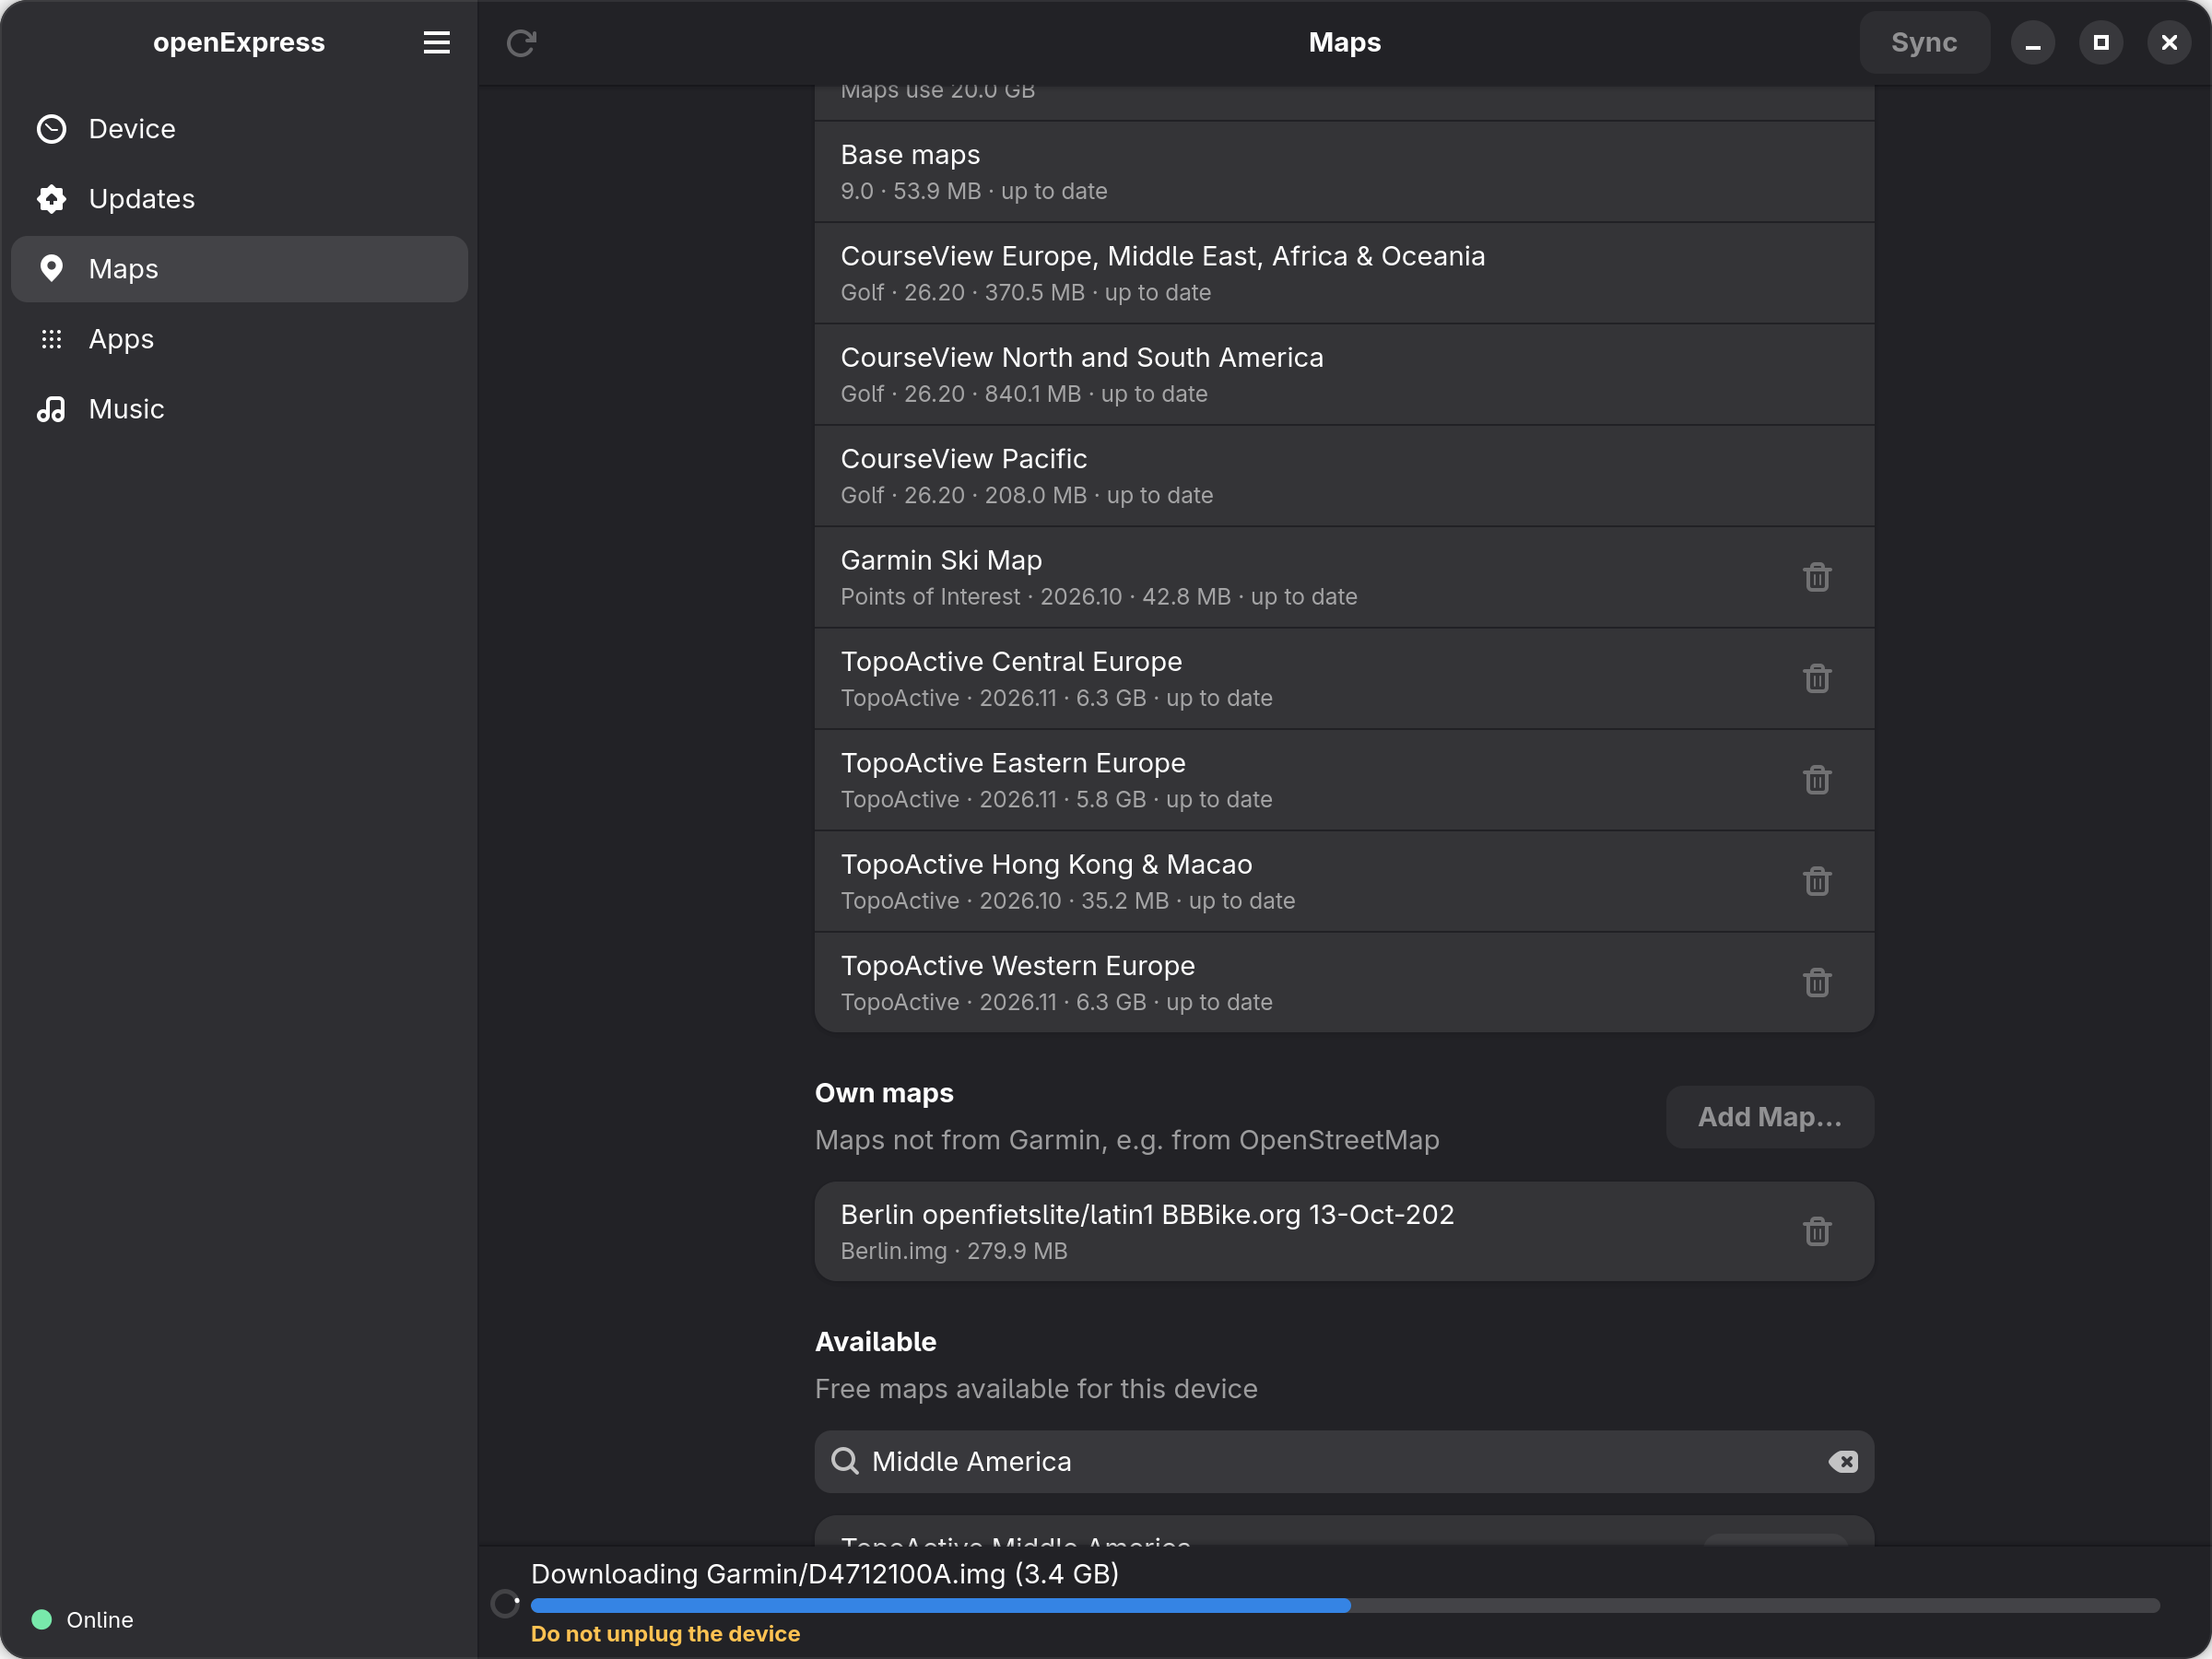The width and height of the screenshot is (2212, 1659).
Task: Click the Updates gear badge icon
Action: pyautogui.click(x=52, y=199)
